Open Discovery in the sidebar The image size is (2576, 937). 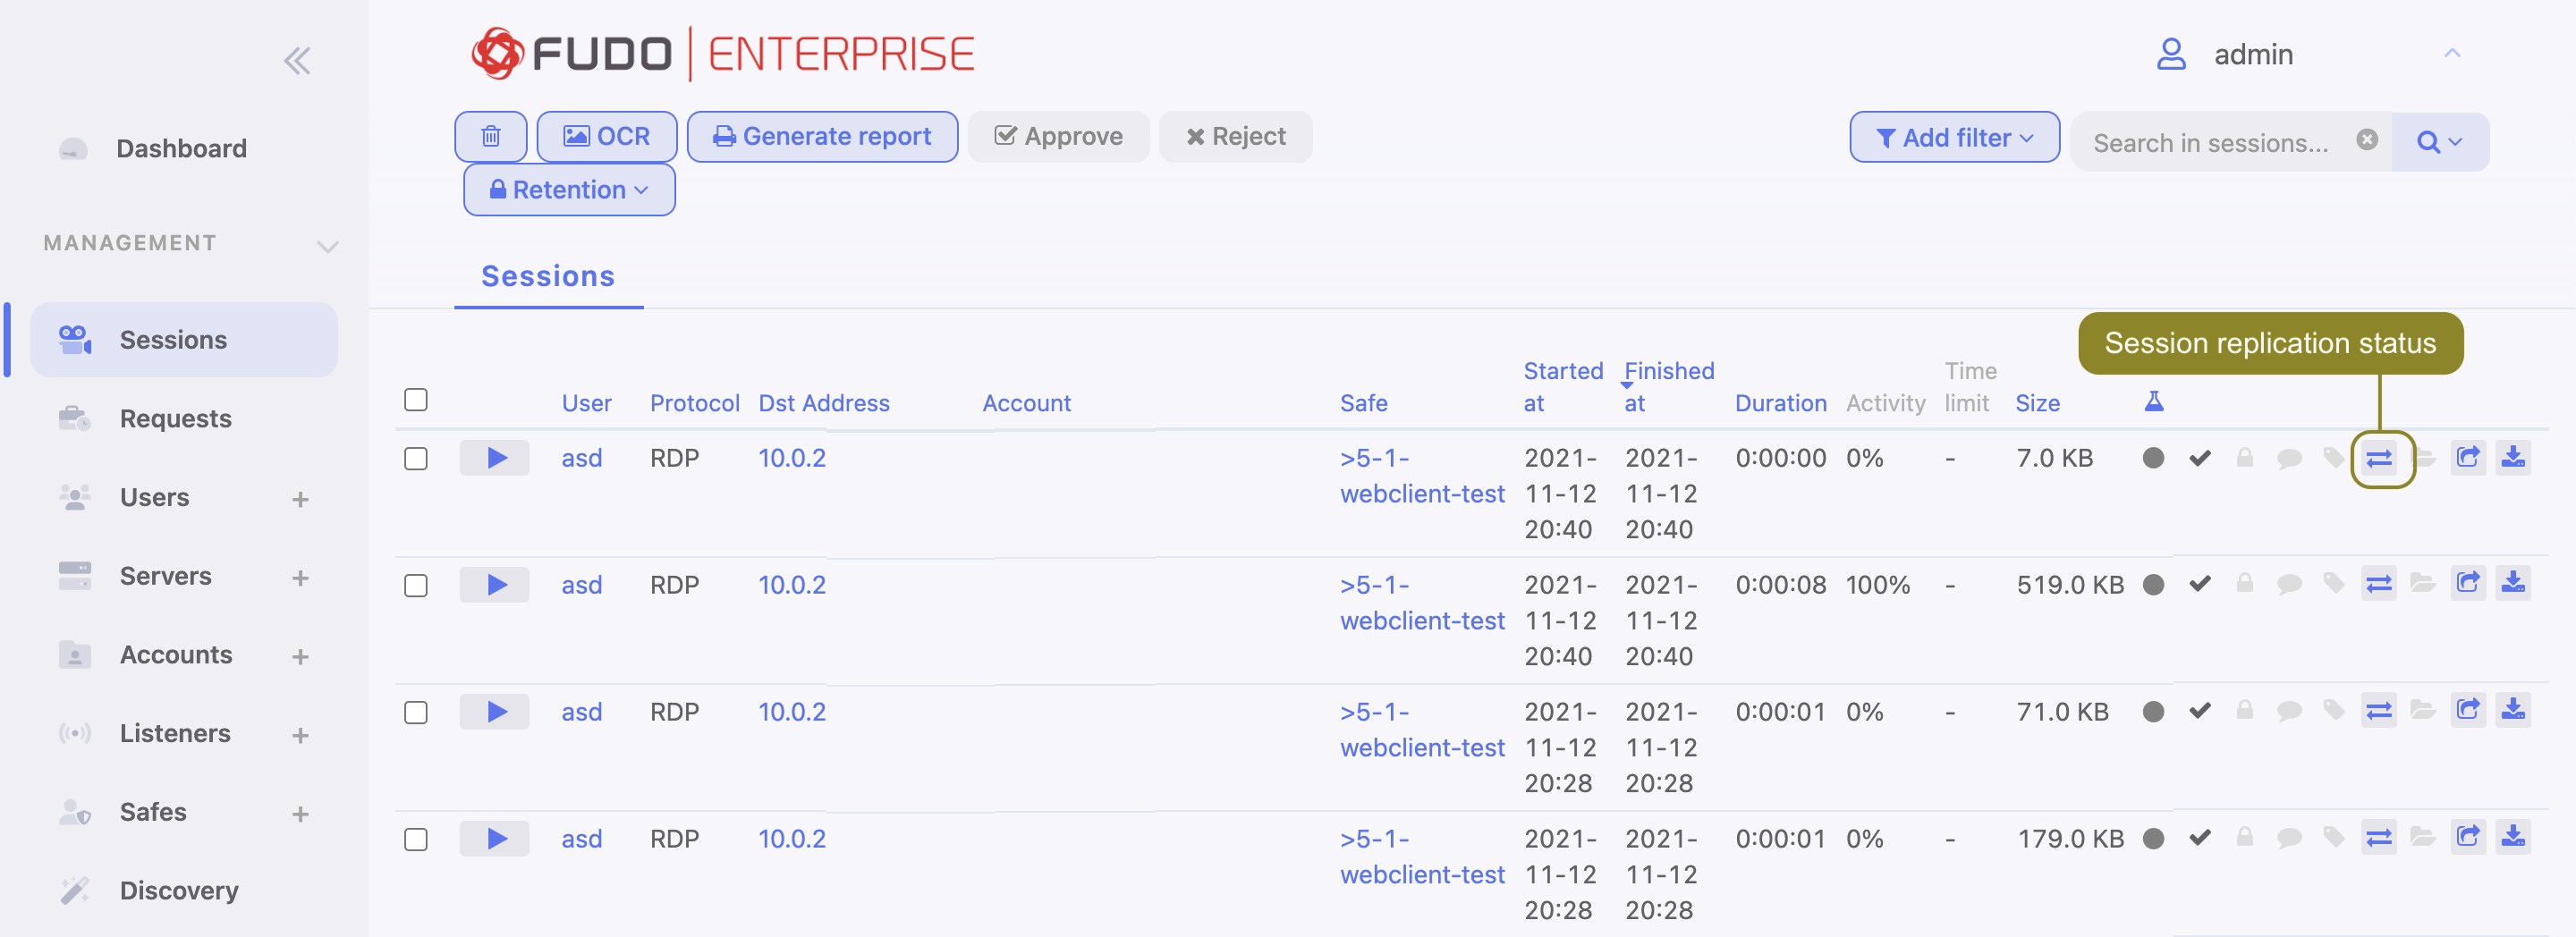(x=178, y=890)
